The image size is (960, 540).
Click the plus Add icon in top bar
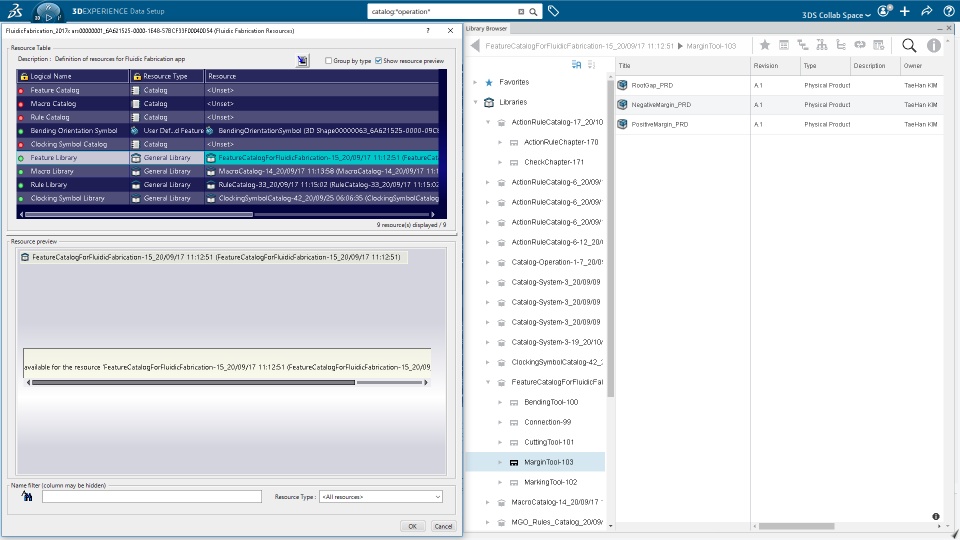pos(905,11)
